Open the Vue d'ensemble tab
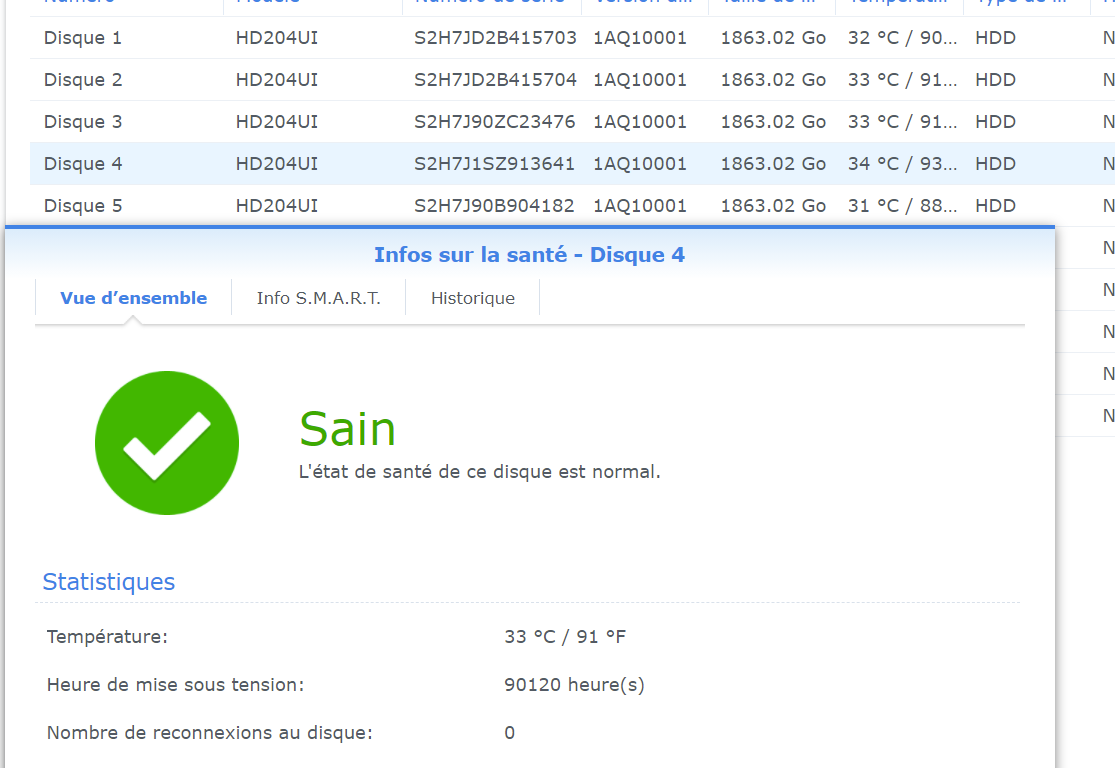The height and width of the screenshot is (768, 1115). click(134, 297)
